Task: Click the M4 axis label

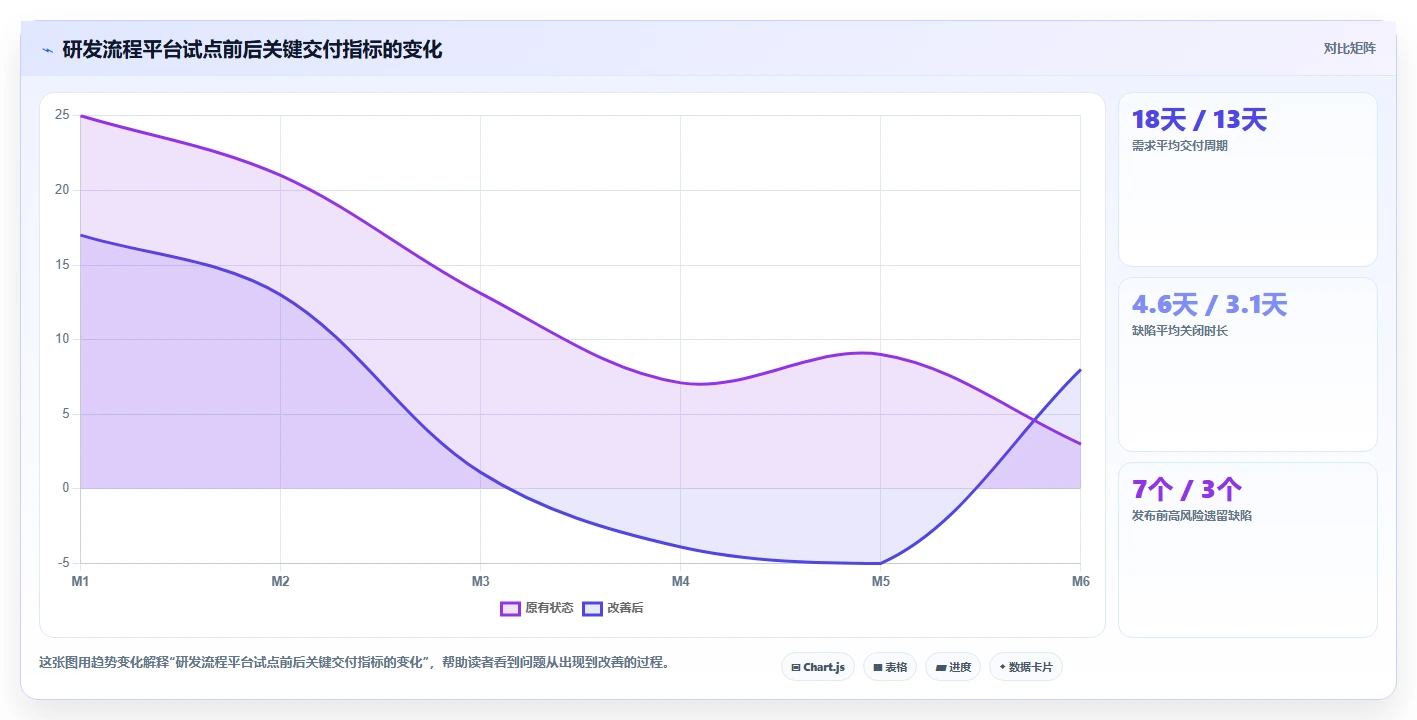Action: 680,581
